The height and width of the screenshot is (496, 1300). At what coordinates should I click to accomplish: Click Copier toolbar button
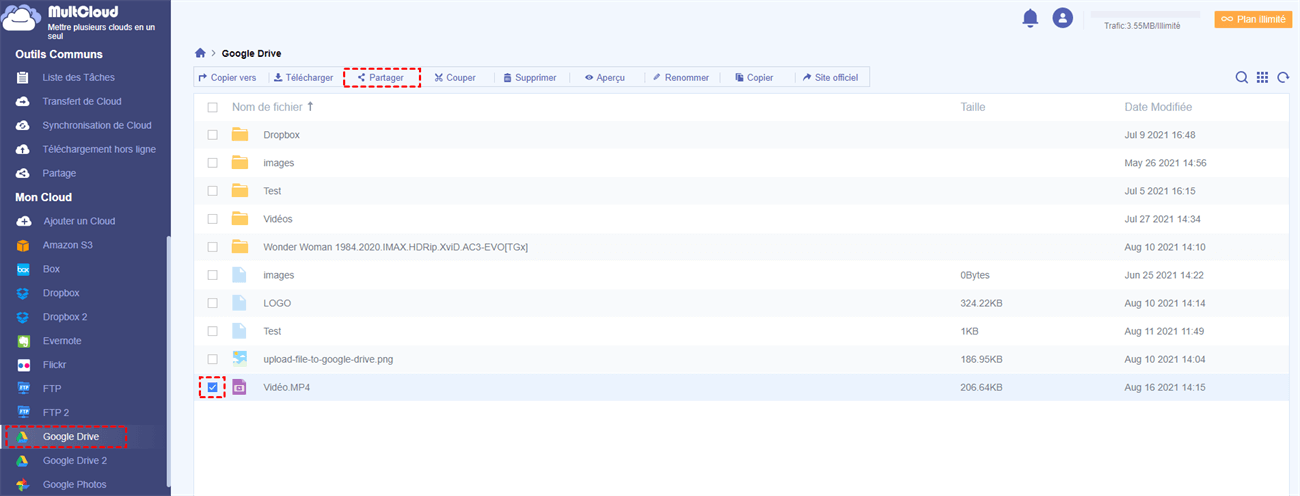pos(754,77)
